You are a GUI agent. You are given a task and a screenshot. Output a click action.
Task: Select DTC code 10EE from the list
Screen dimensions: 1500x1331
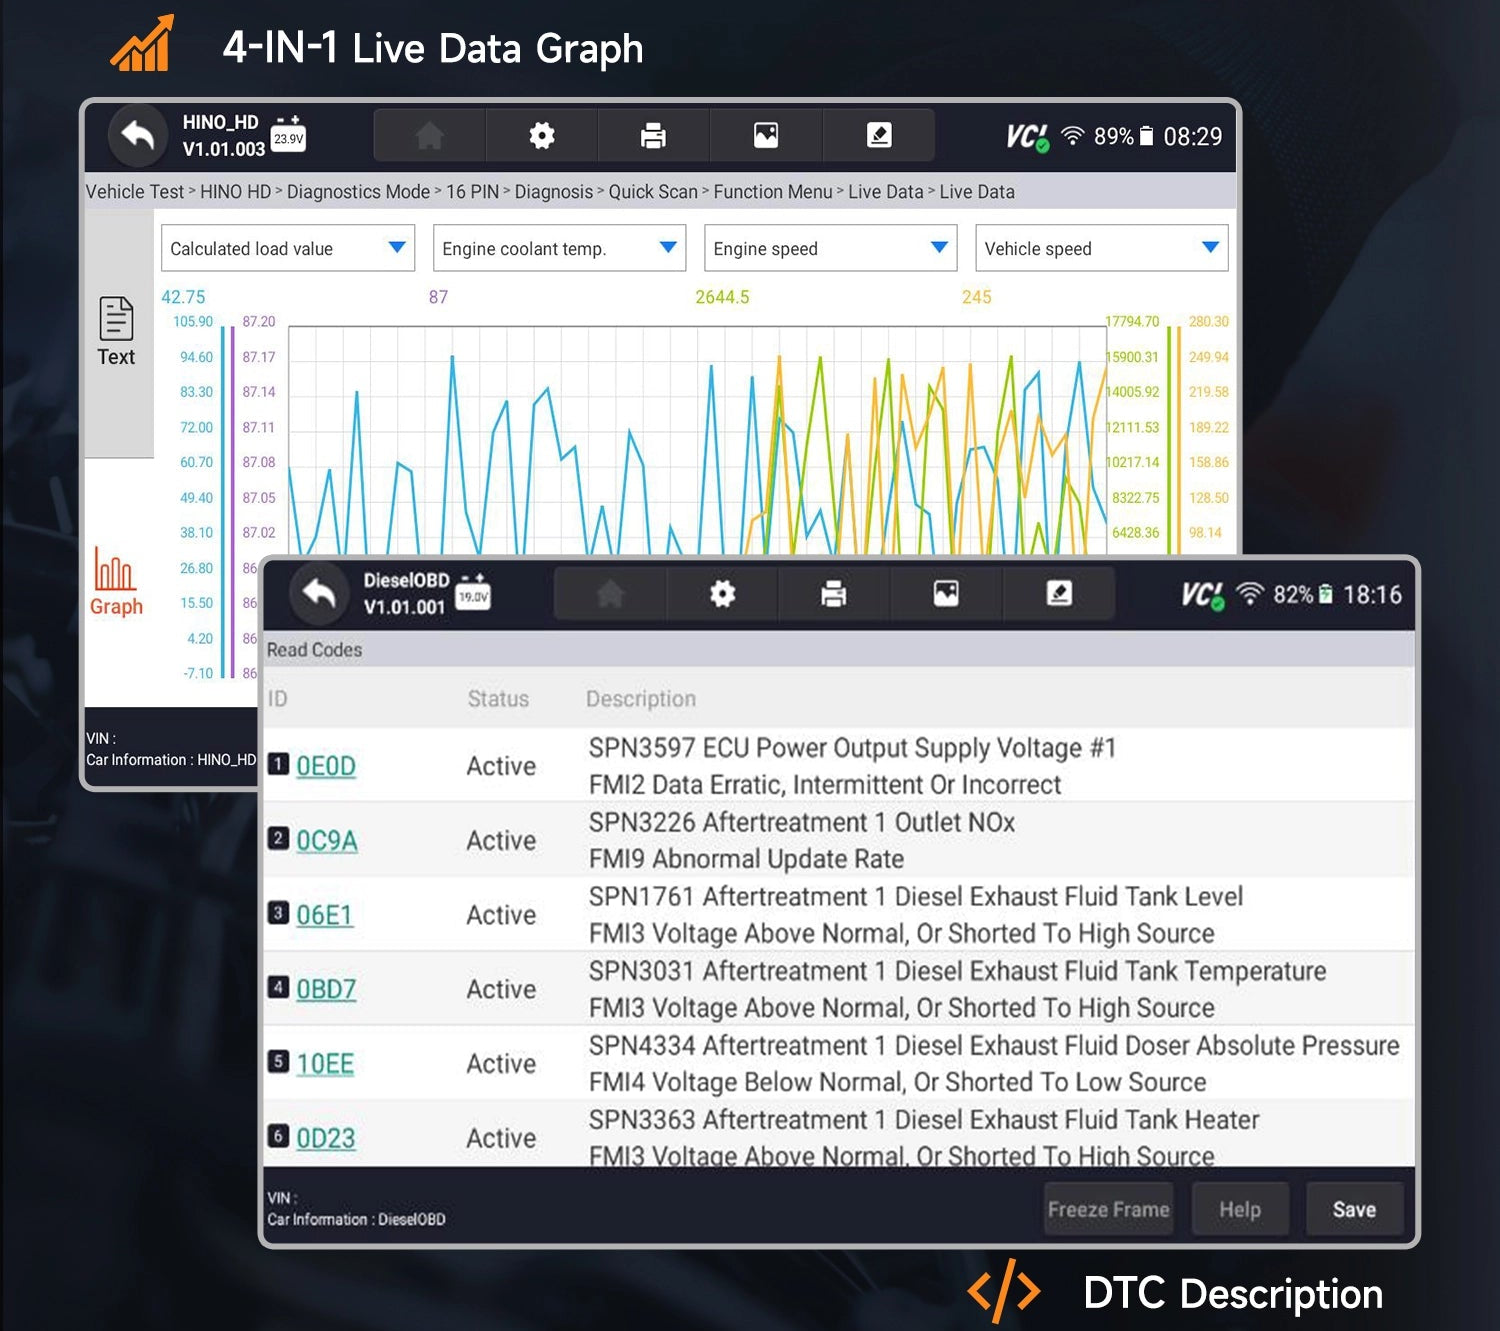point(326,1064)
